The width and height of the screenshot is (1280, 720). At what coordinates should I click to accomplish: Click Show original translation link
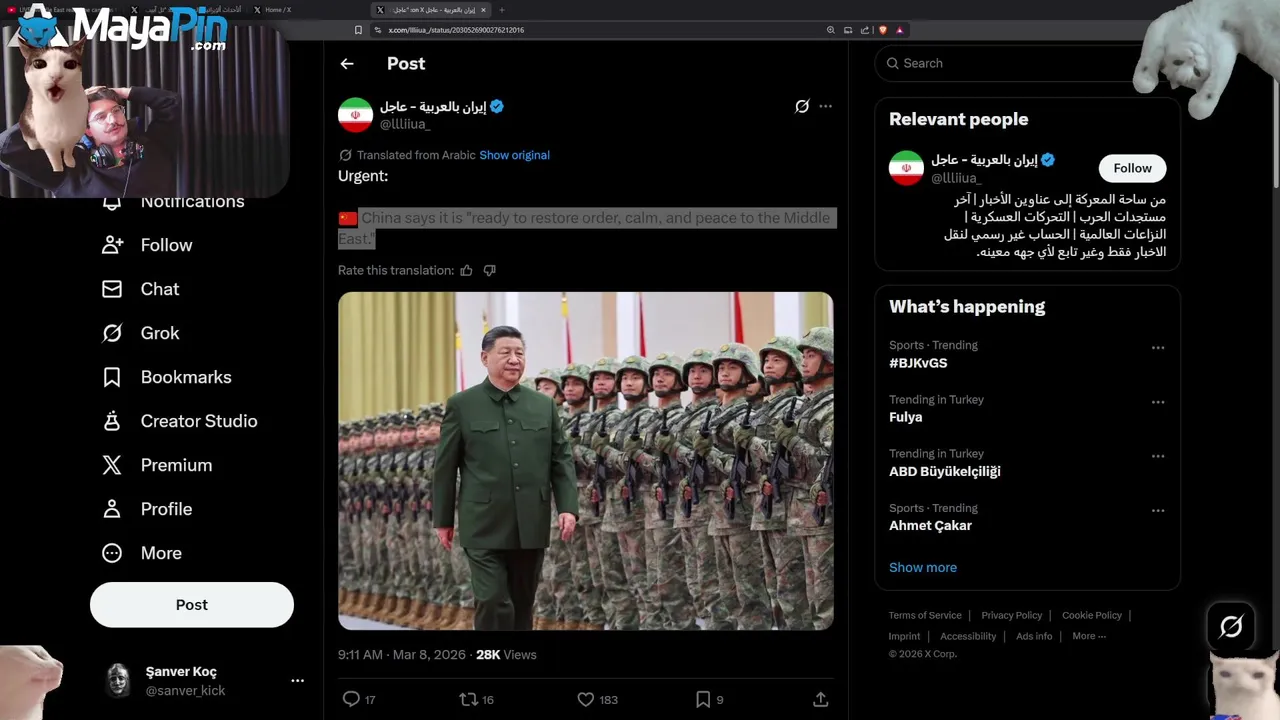(514, 155)
